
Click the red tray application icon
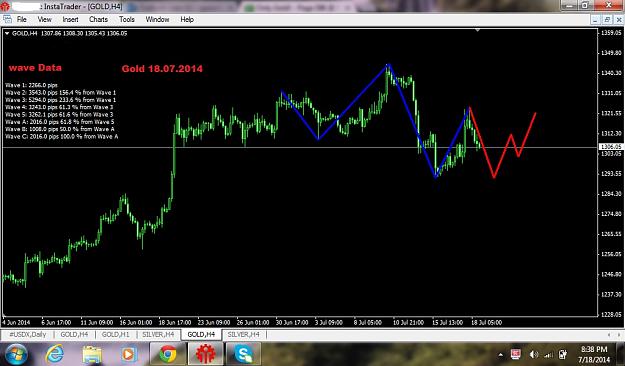pos(516,354)
